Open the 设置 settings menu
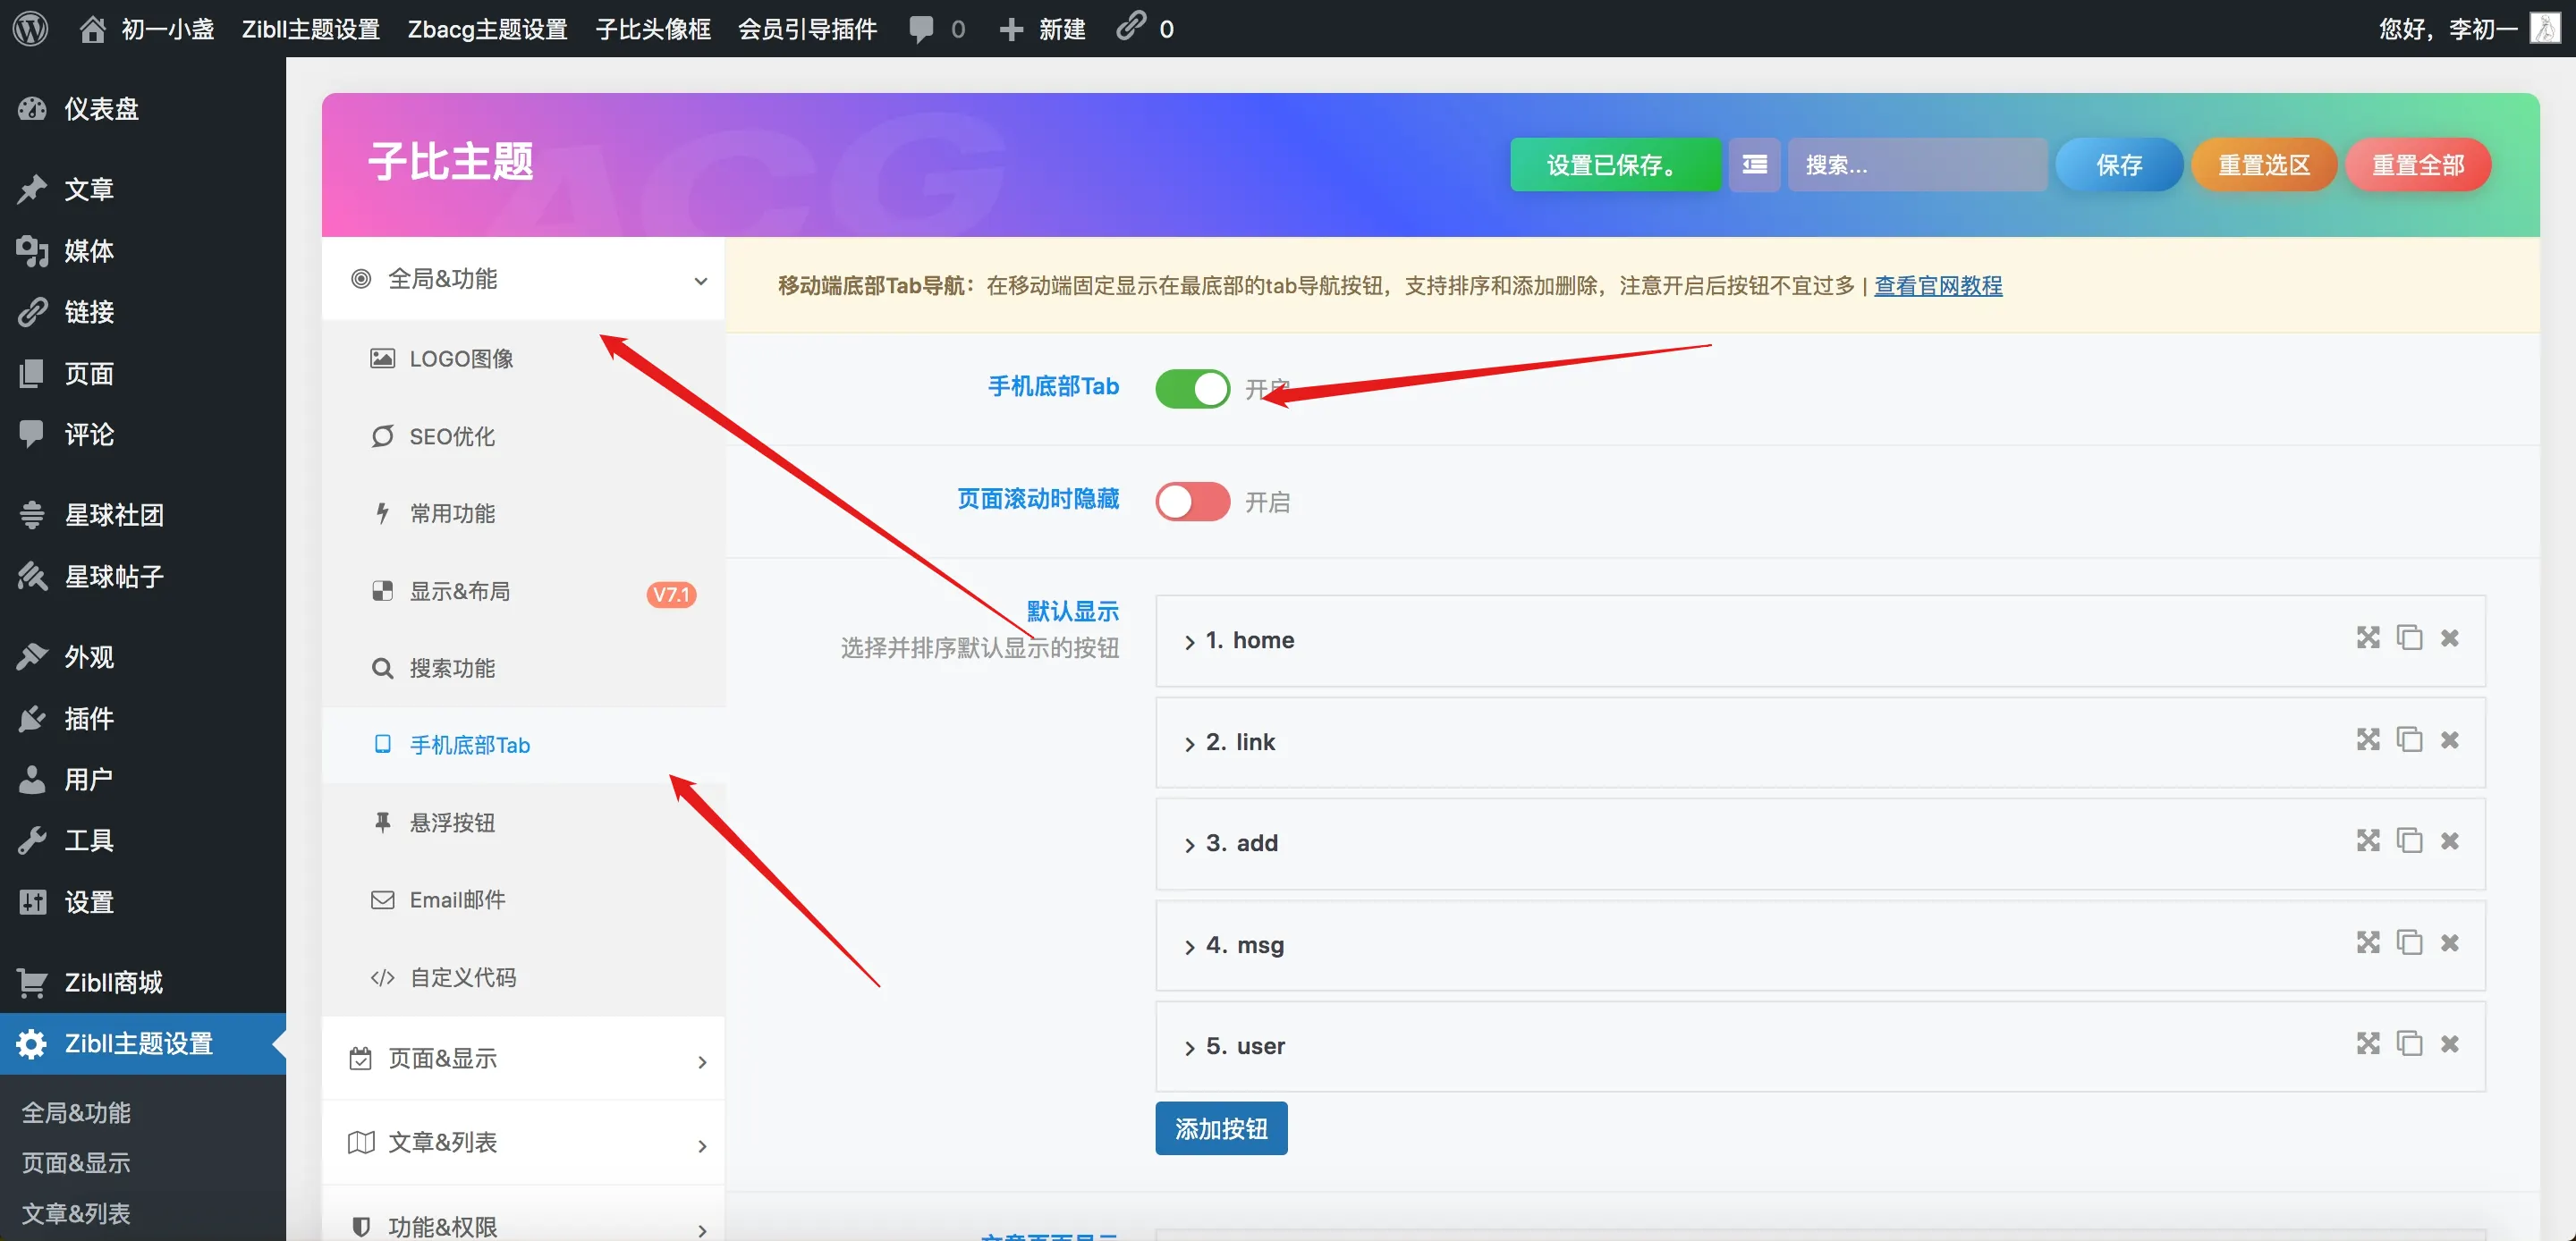 [x=143, y=902]
